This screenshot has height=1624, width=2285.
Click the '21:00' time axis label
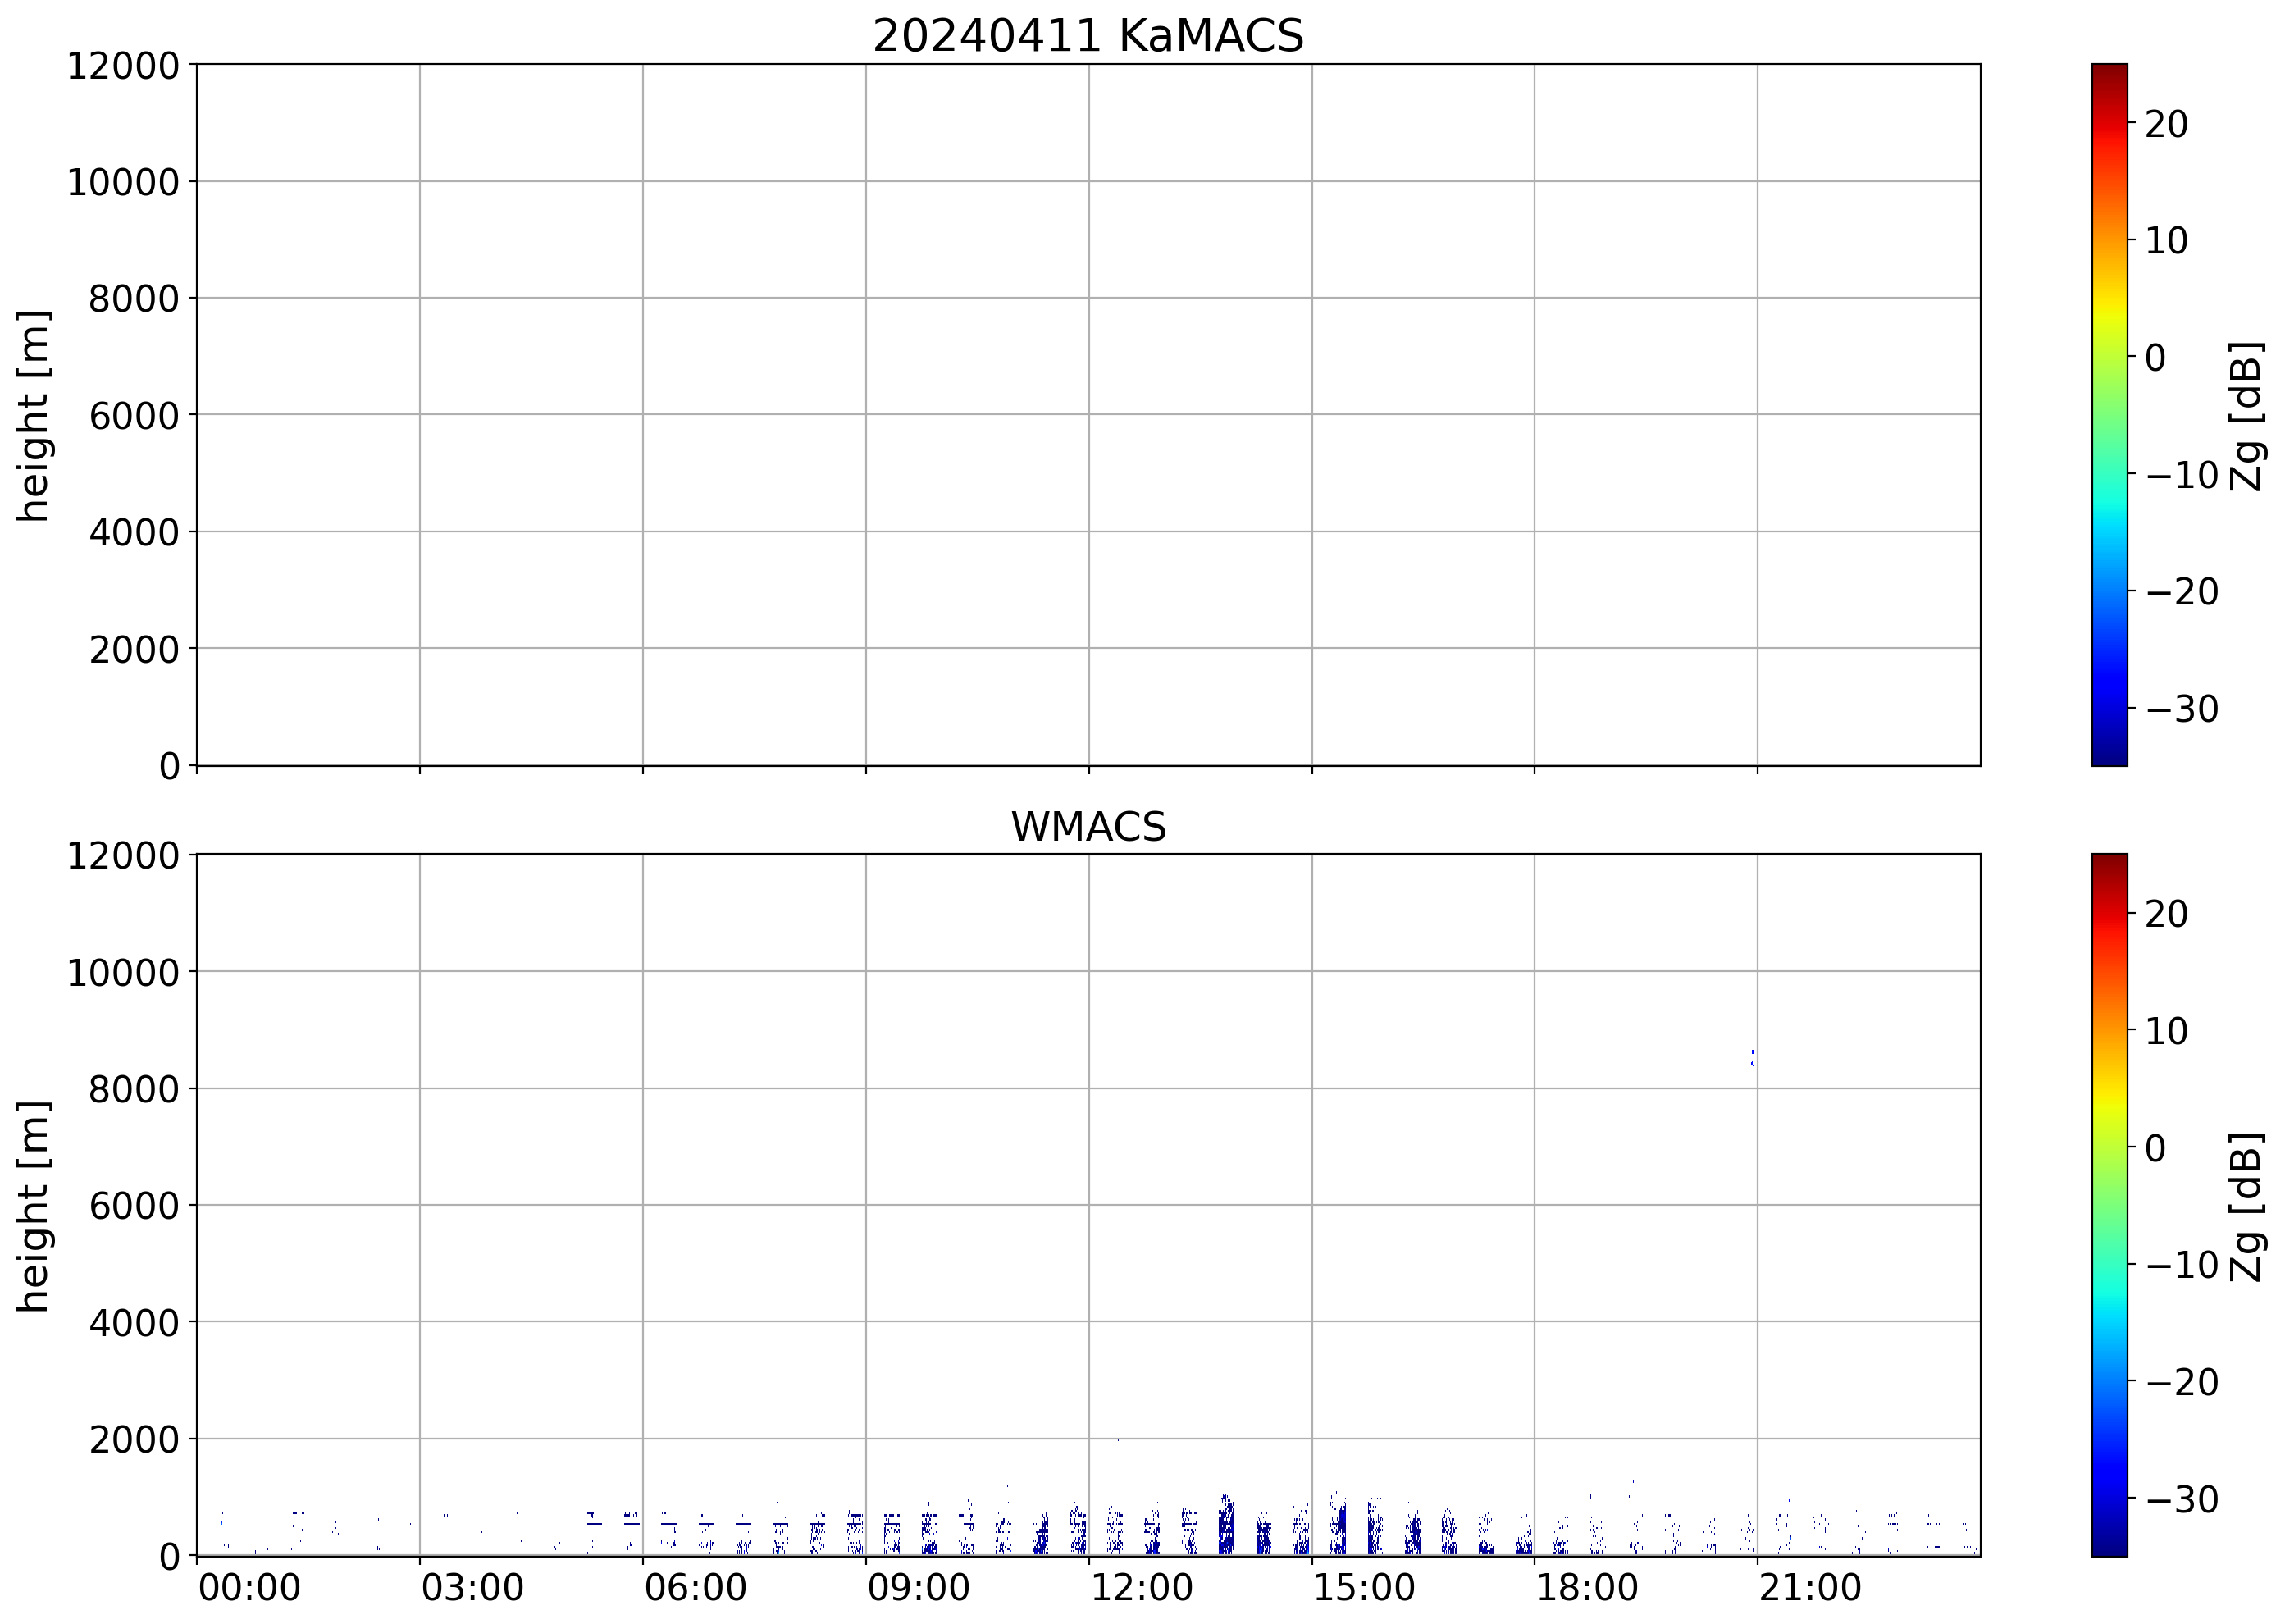click(x=1810, y=1588)
